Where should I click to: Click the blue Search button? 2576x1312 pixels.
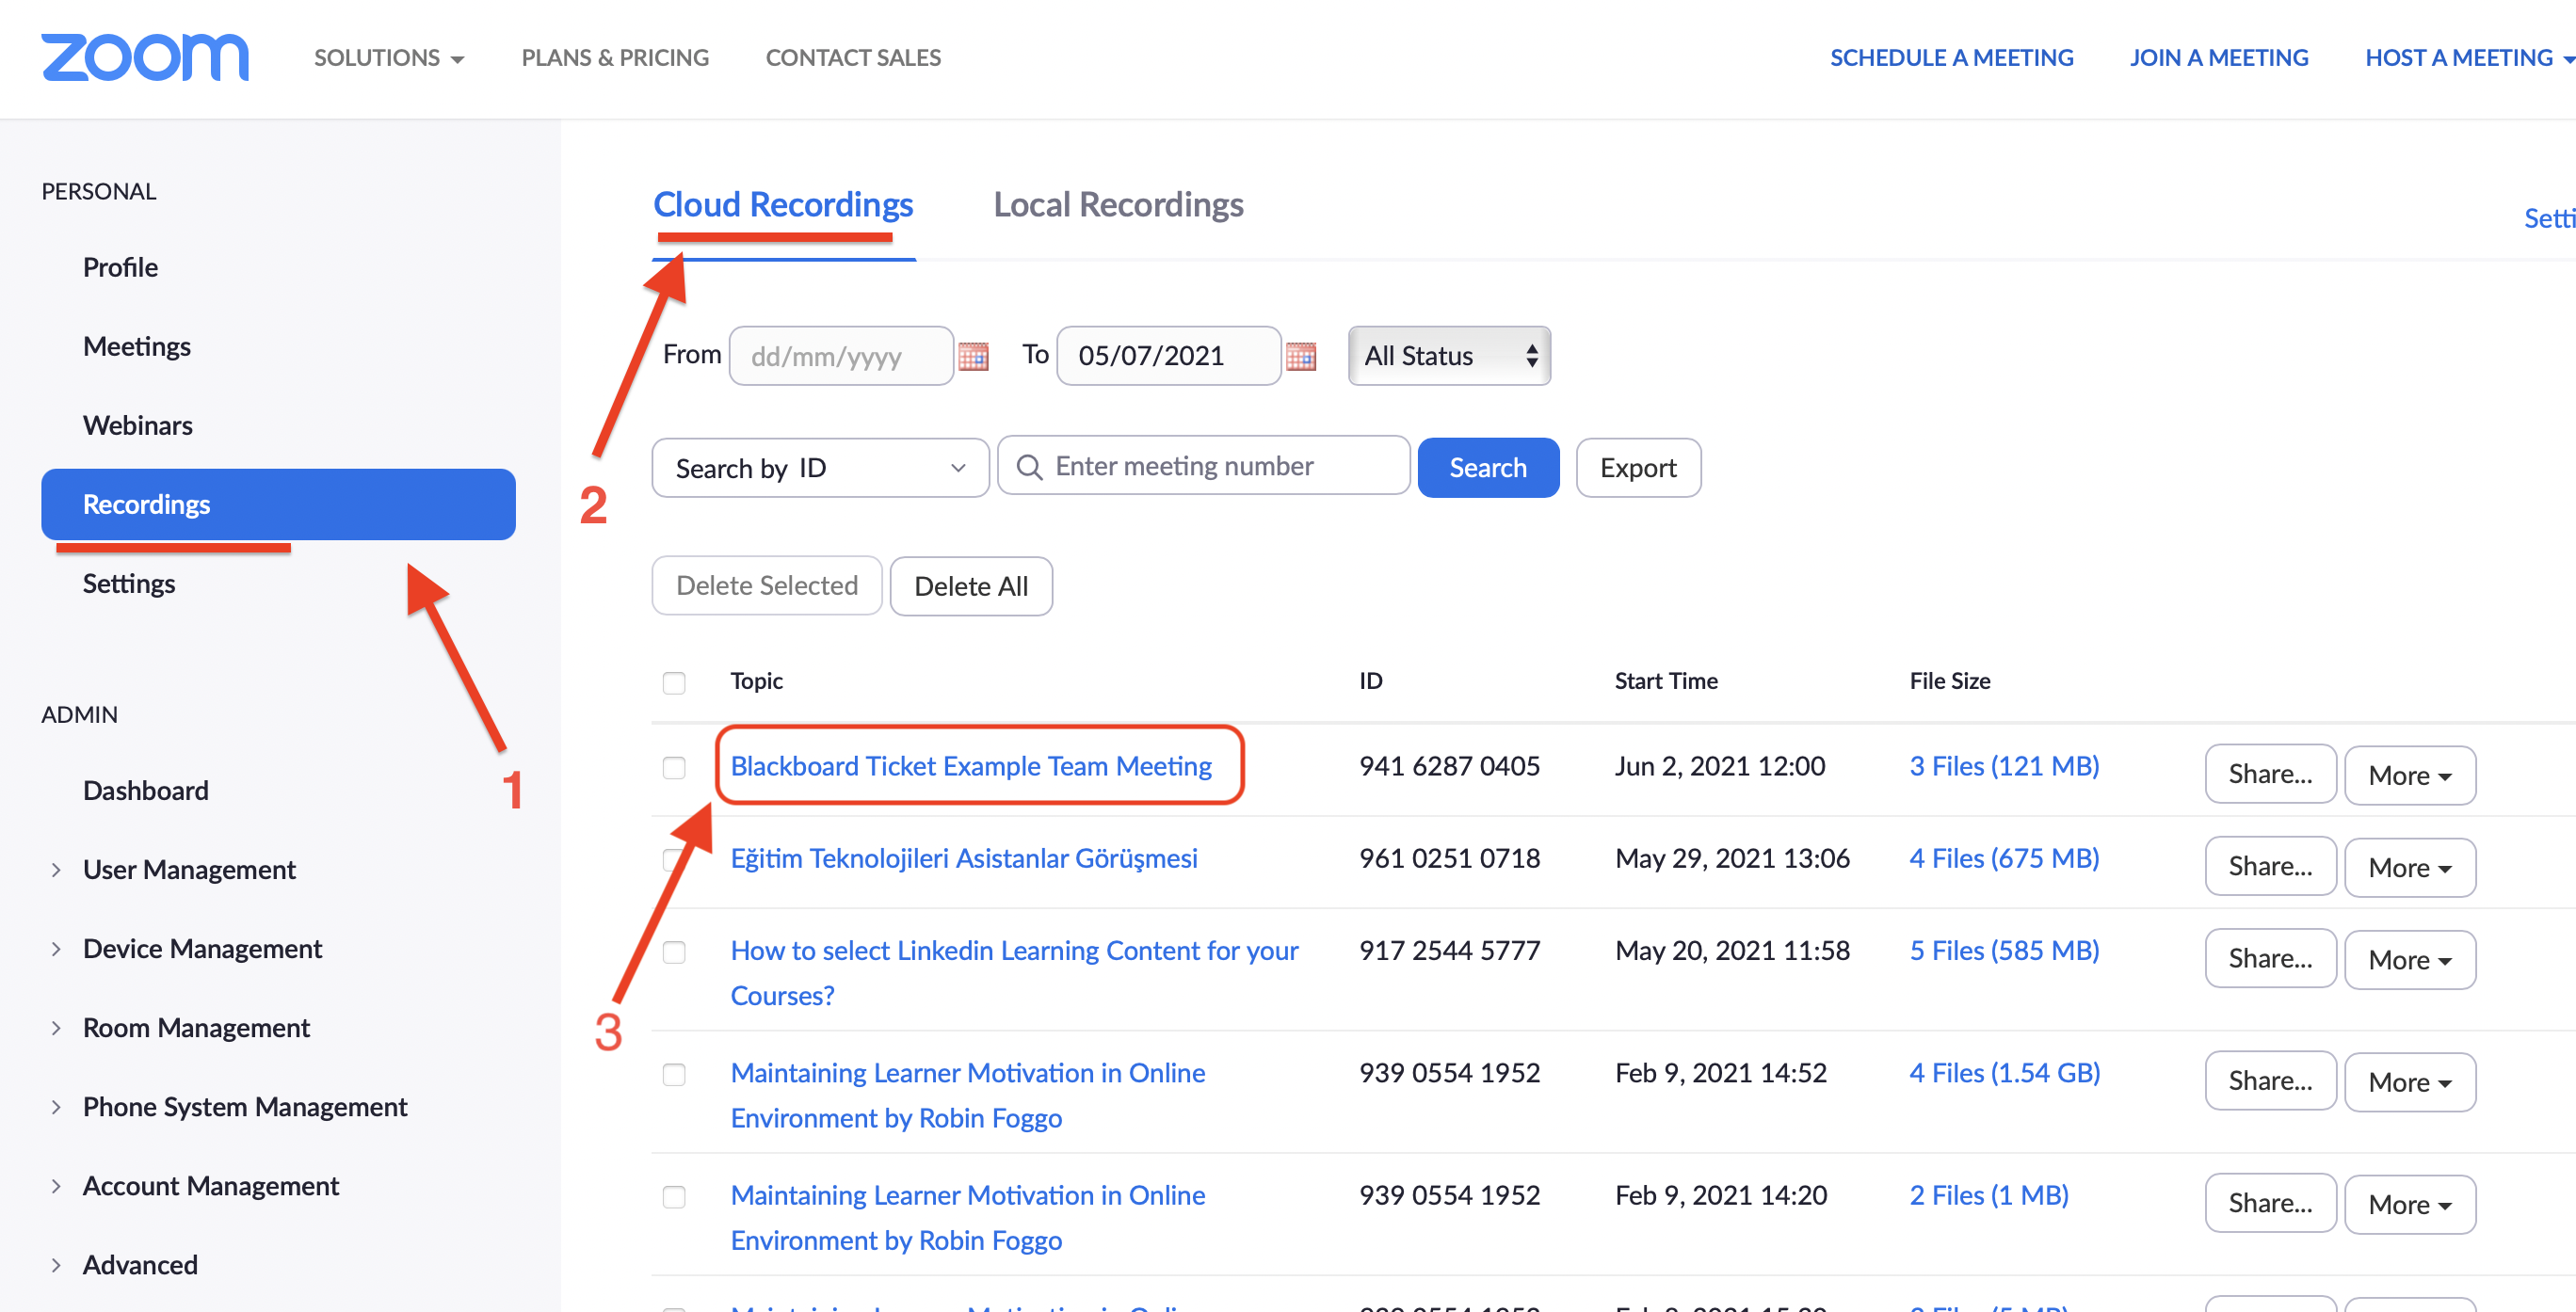point(1488,467)
